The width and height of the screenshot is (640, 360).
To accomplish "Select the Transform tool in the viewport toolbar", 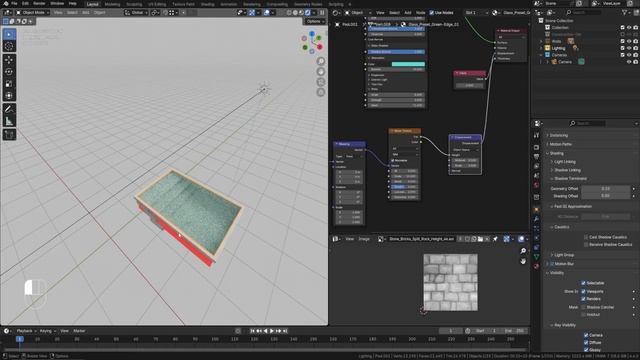I will [9, 96].
